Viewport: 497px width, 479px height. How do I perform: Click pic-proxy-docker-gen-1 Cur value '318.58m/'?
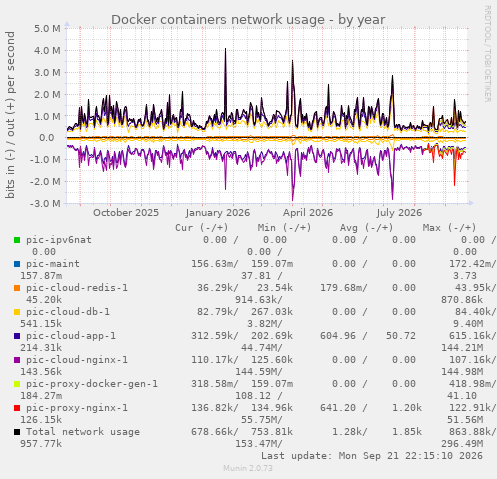click(215, 384)
